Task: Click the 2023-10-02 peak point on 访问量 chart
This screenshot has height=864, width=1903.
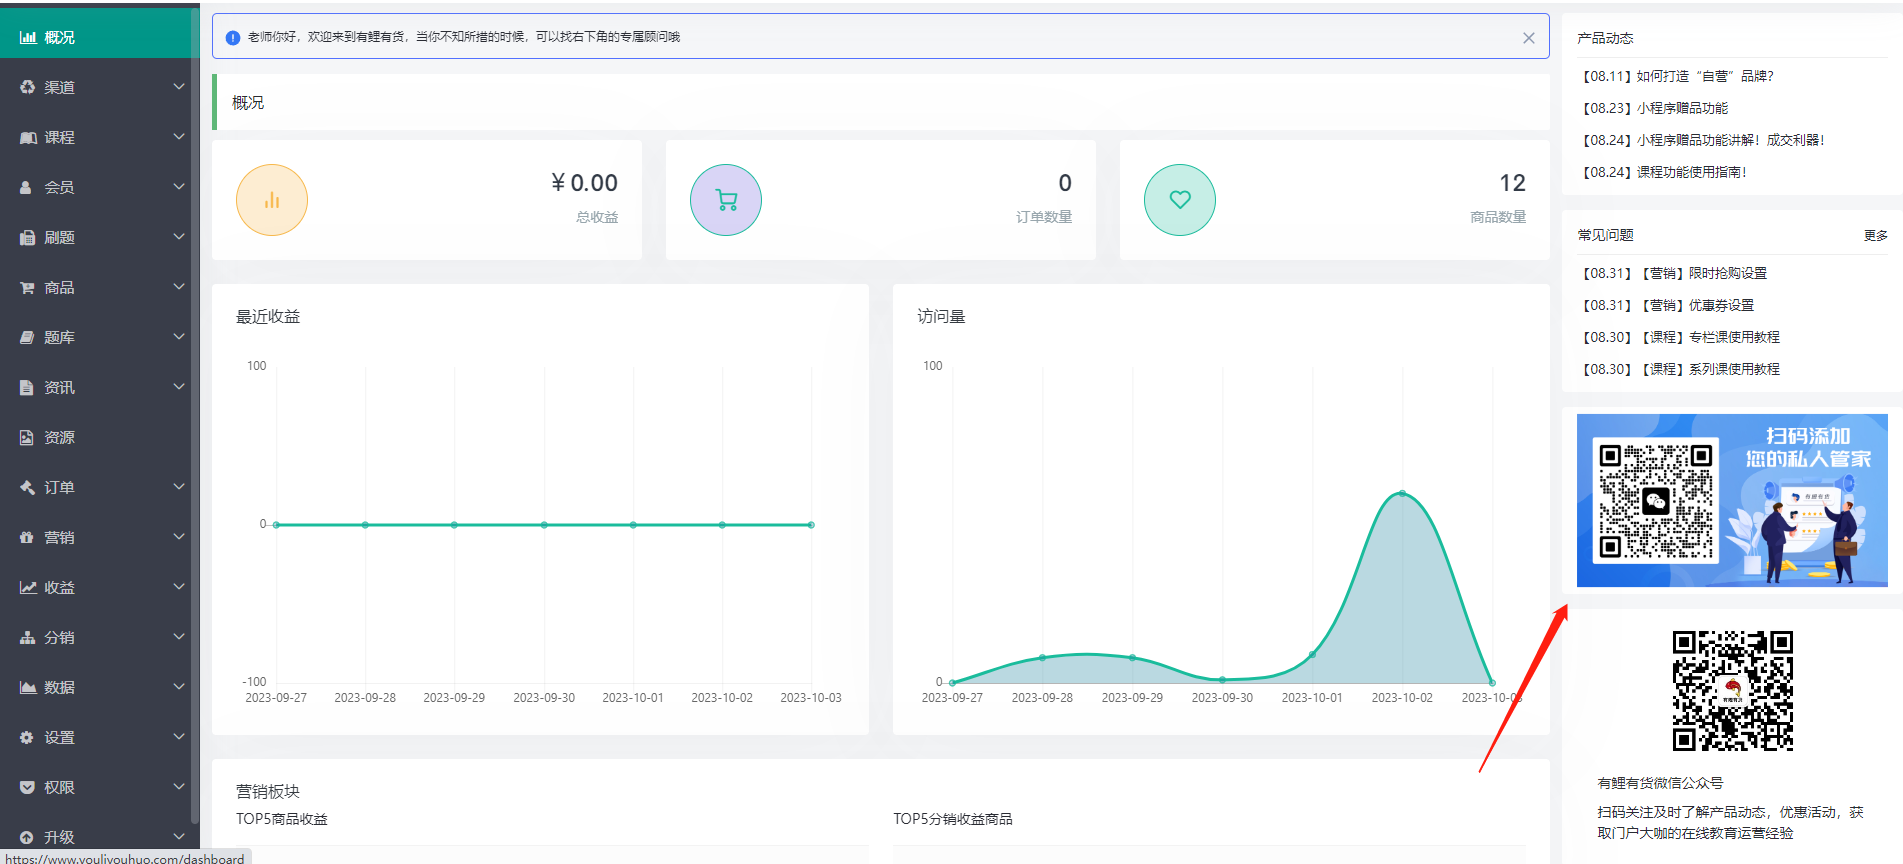Action: click(1402, 493)
